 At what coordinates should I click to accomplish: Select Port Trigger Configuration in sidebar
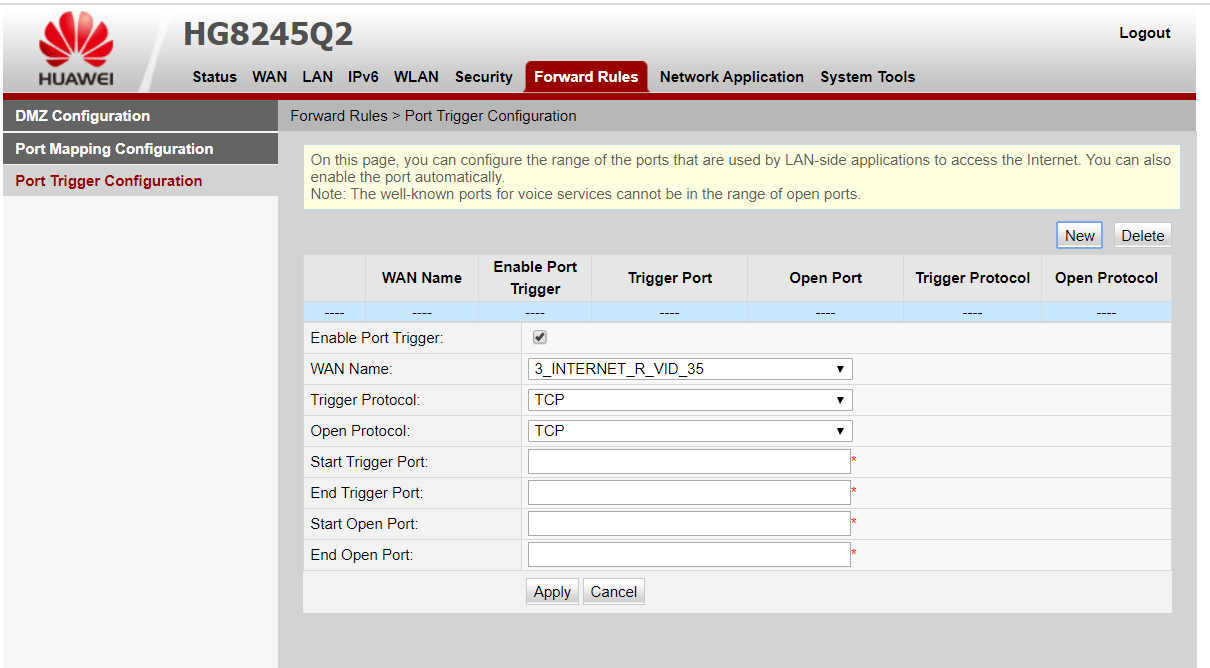[x=140, y=181]
